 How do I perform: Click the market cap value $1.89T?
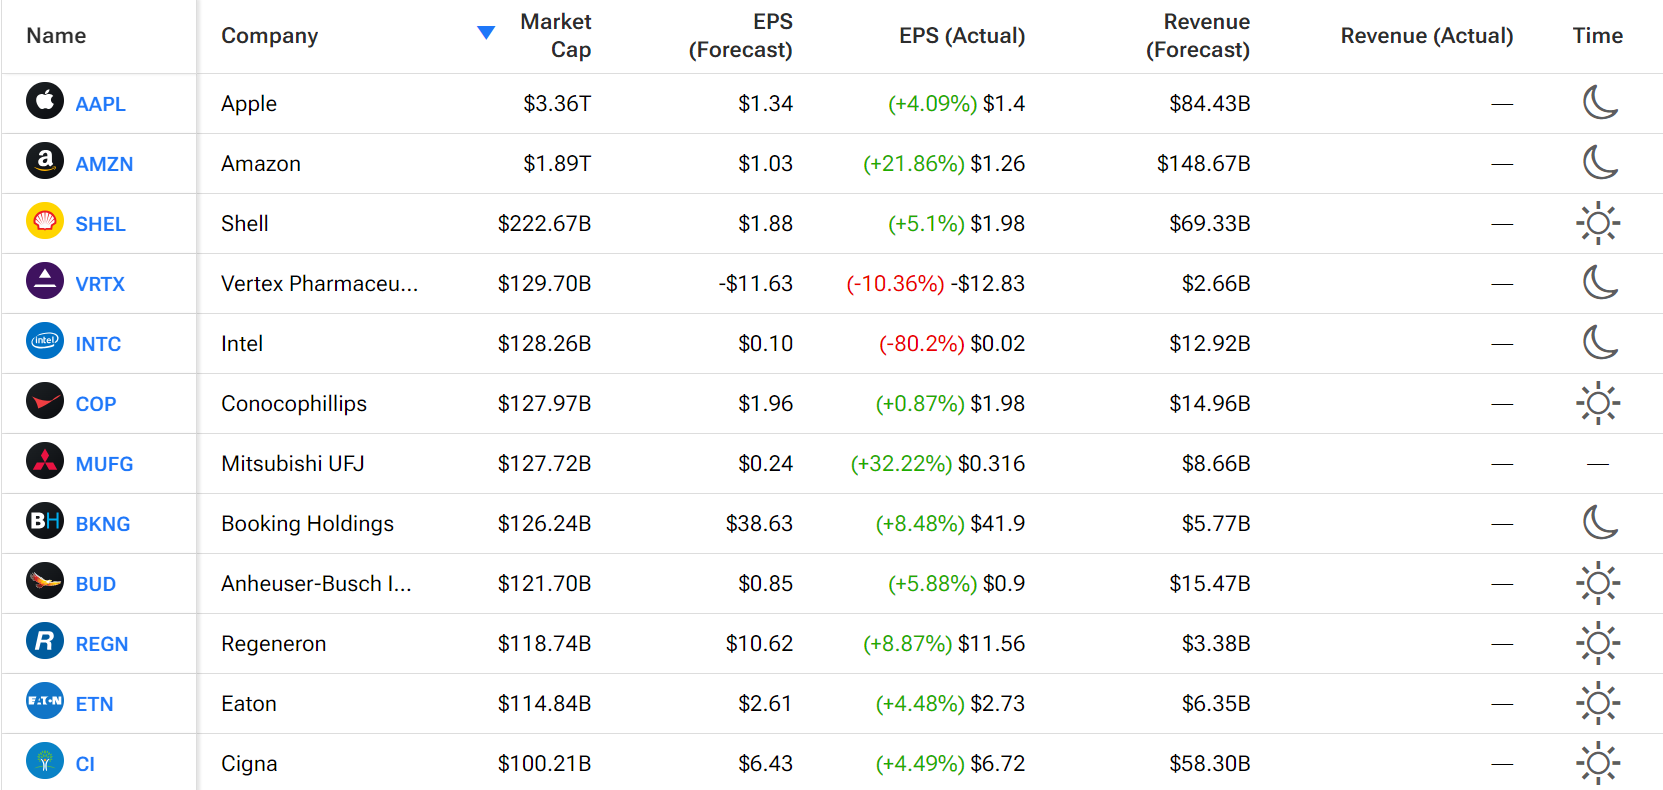pyautogui.click(x=557, y=164)
